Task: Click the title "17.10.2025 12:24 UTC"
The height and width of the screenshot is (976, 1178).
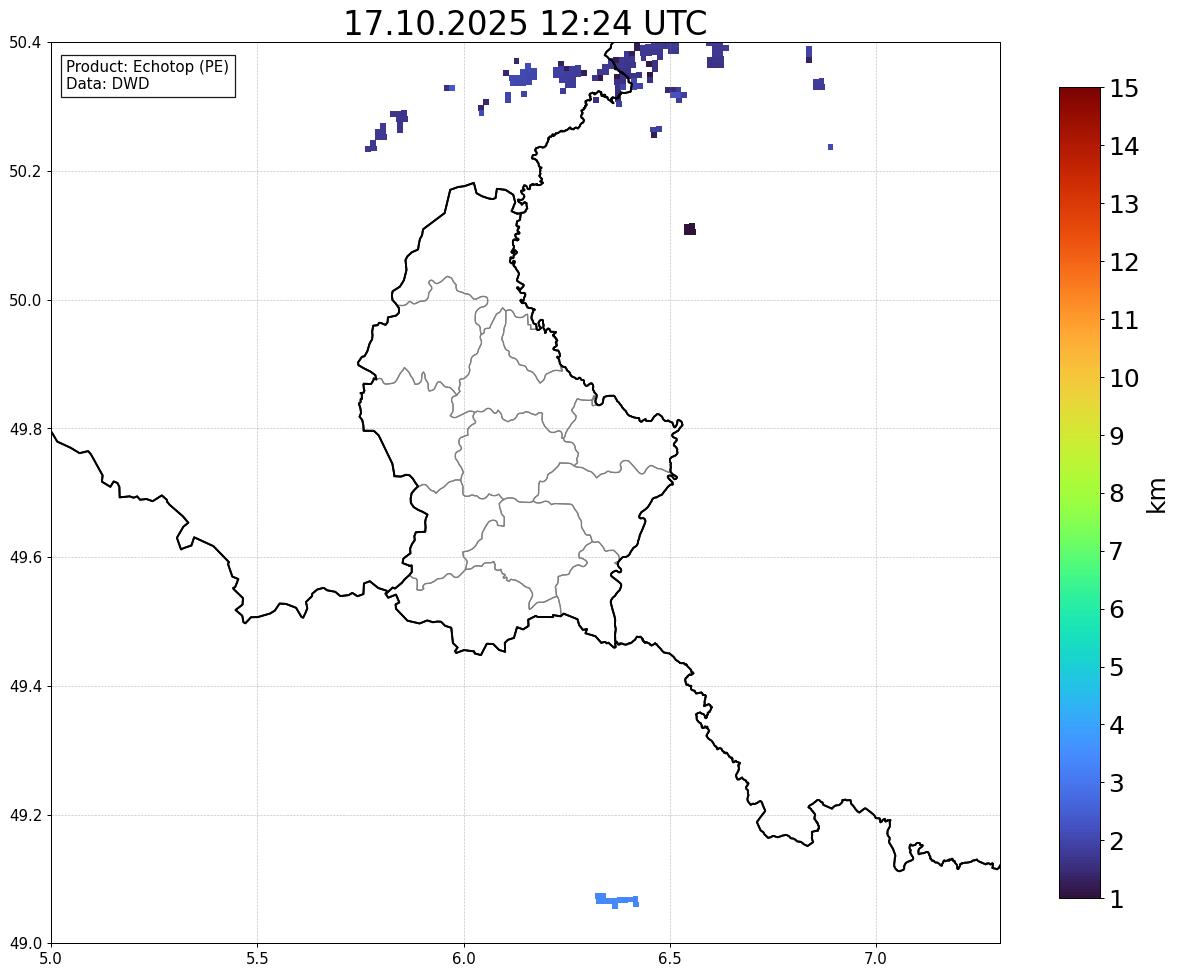Action: [x=525, y=23]
